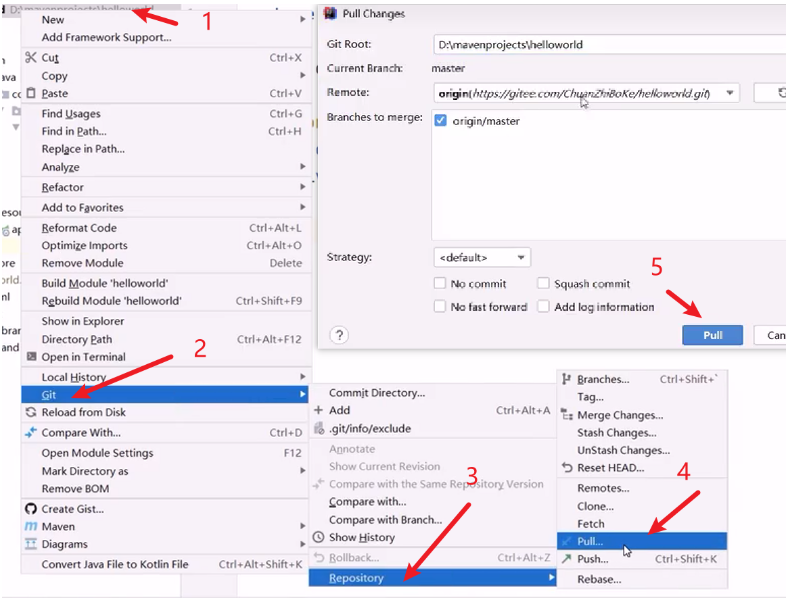The width and height of the screenshot is (804, 598).
Task: Choose Clone... in the Git submenu
Action: coord(642,506)
